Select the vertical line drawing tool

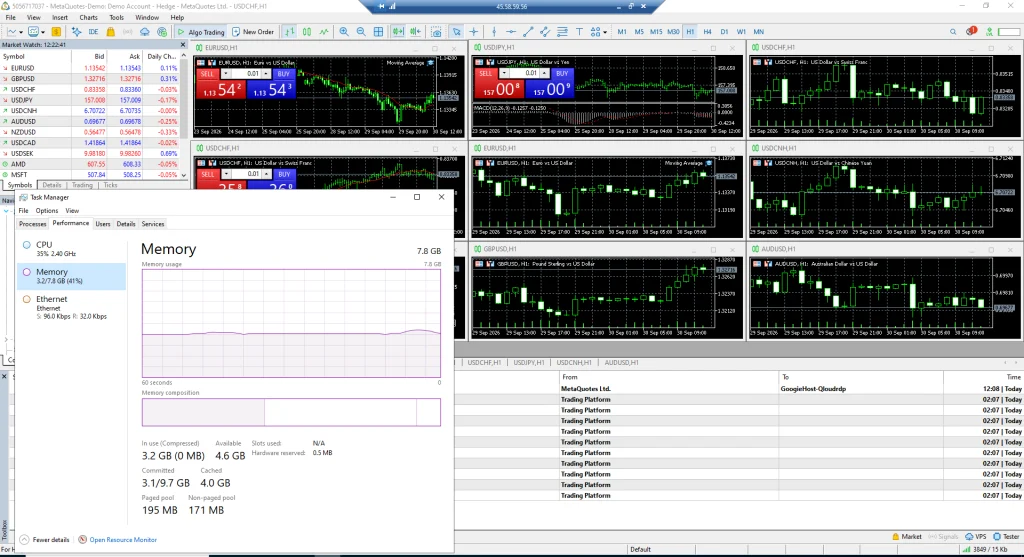[x=494, y=31]
